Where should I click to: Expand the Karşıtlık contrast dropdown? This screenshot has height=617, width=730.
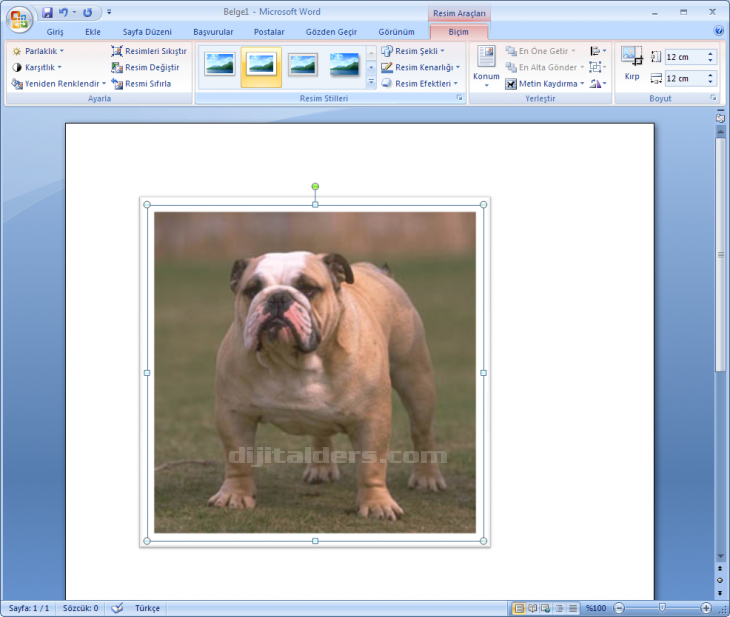(x=37, y=67)
